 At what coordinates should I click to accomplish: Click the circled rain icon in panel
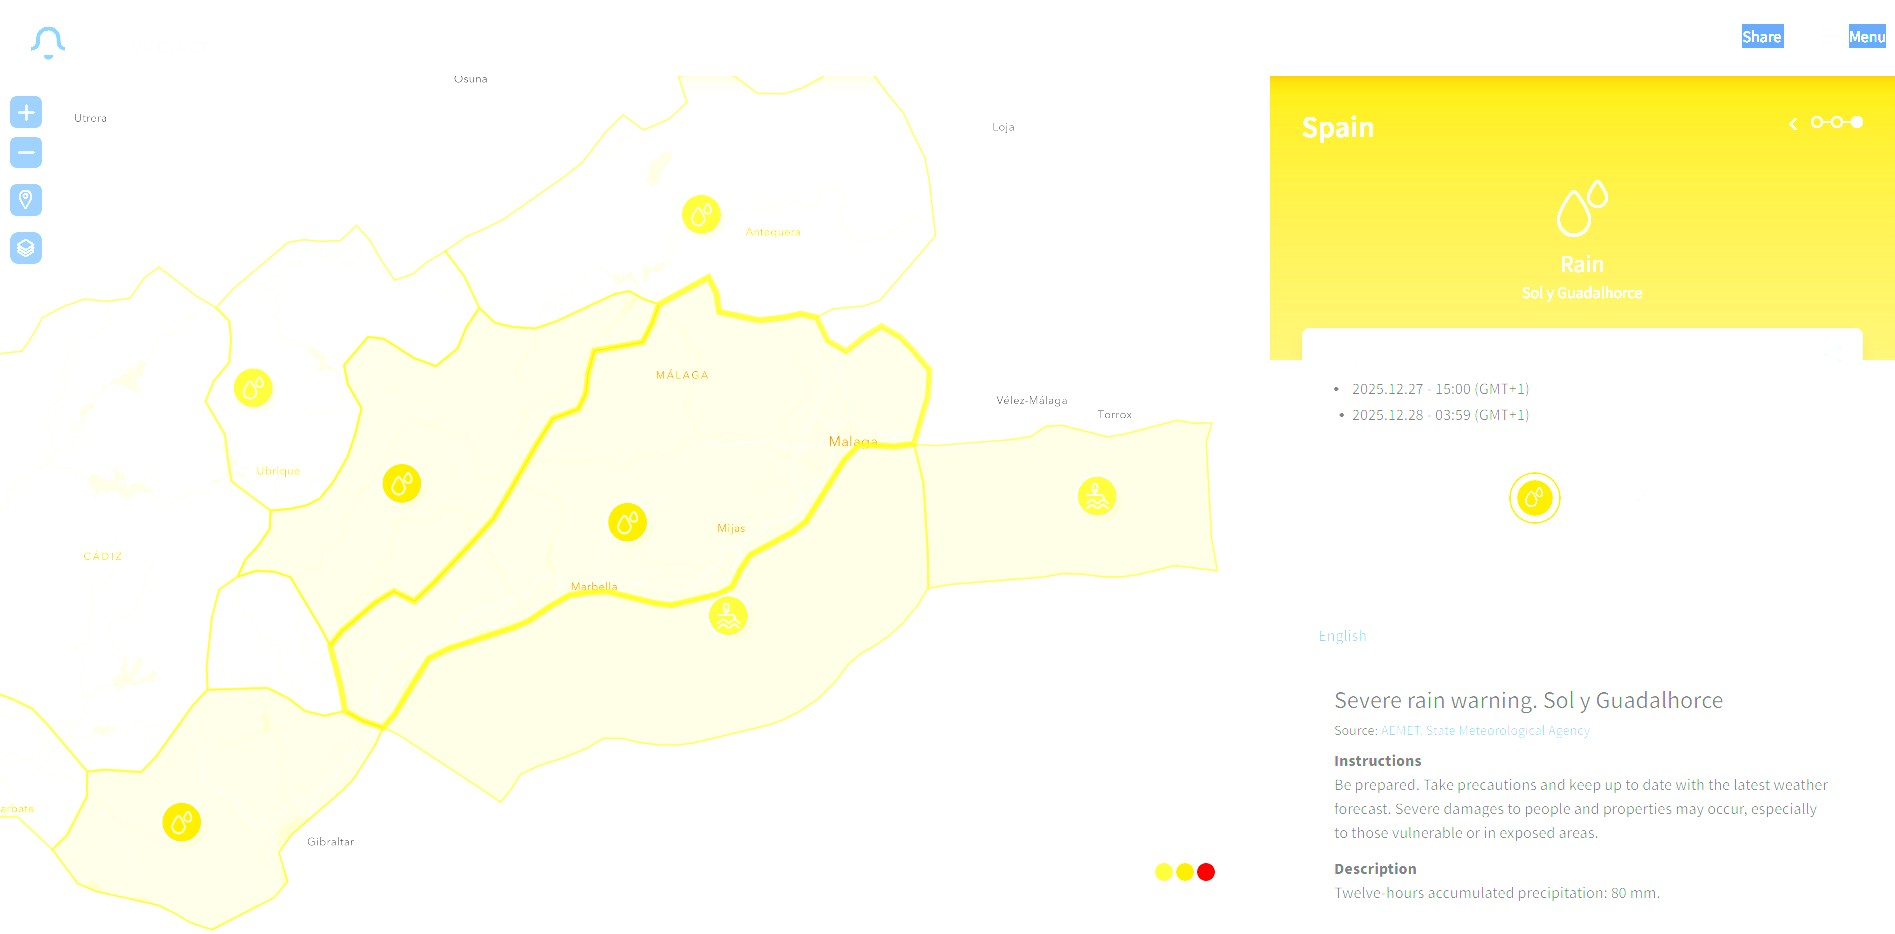pos(1534,498)
